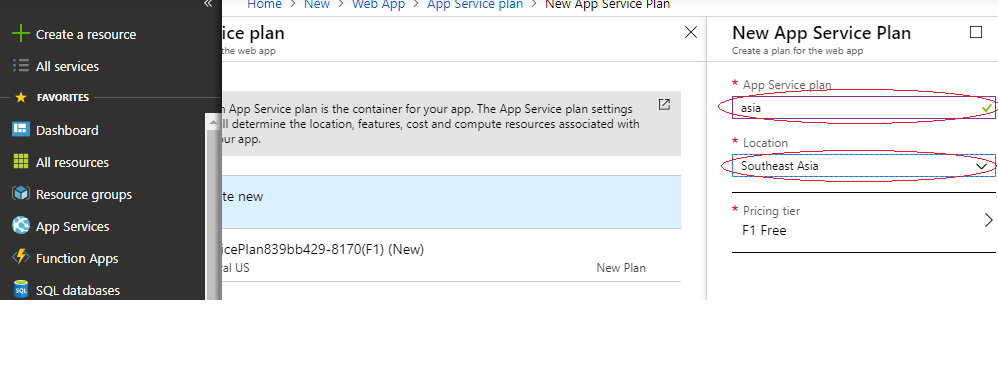The height and width of the screenshot is (390, 998).
Task: Click the green plus Create a resource icon
Action: [21, 34]
